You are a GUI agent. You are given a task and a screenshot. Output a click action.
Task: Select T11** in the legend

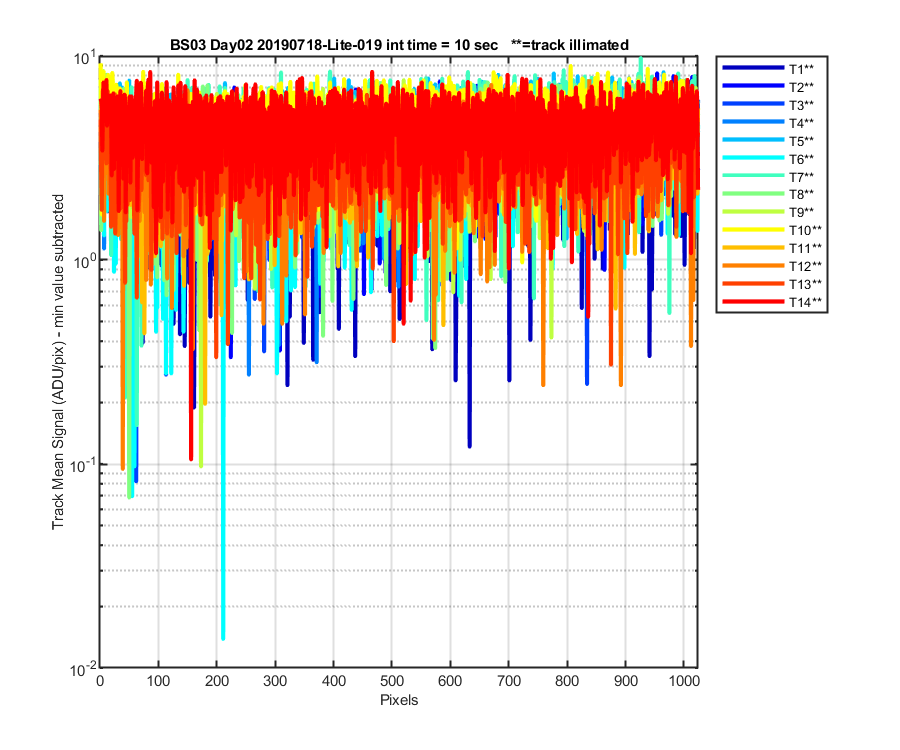click(772, 248)
